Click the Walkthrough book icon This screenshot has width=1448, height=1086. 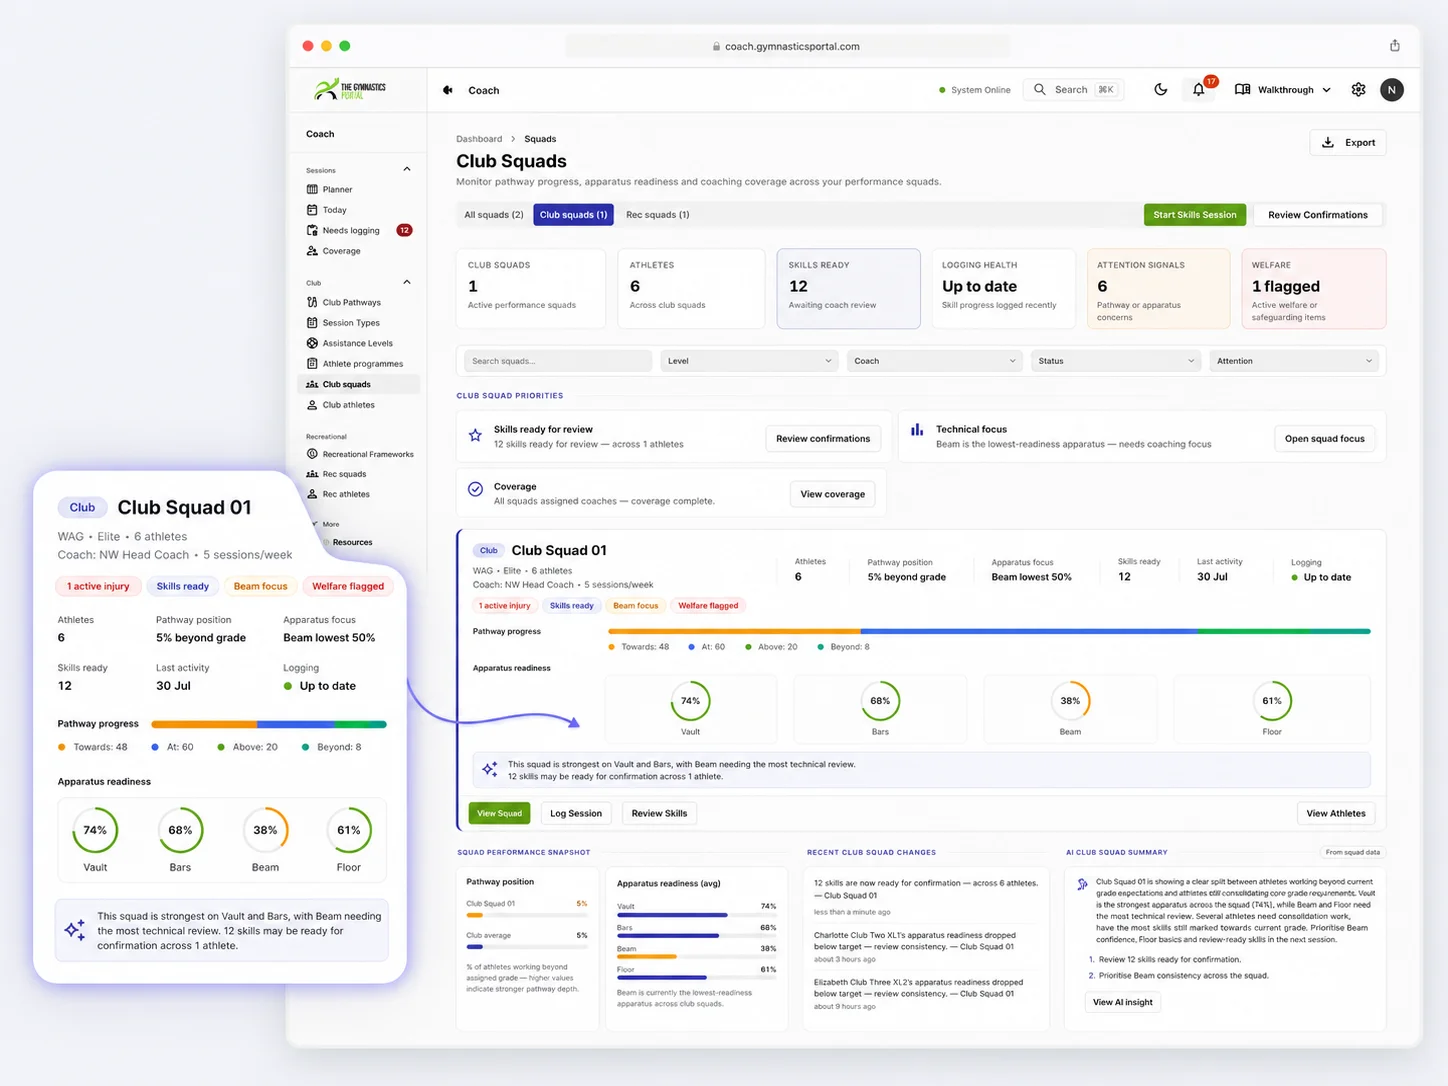(x=1242, y=89)
